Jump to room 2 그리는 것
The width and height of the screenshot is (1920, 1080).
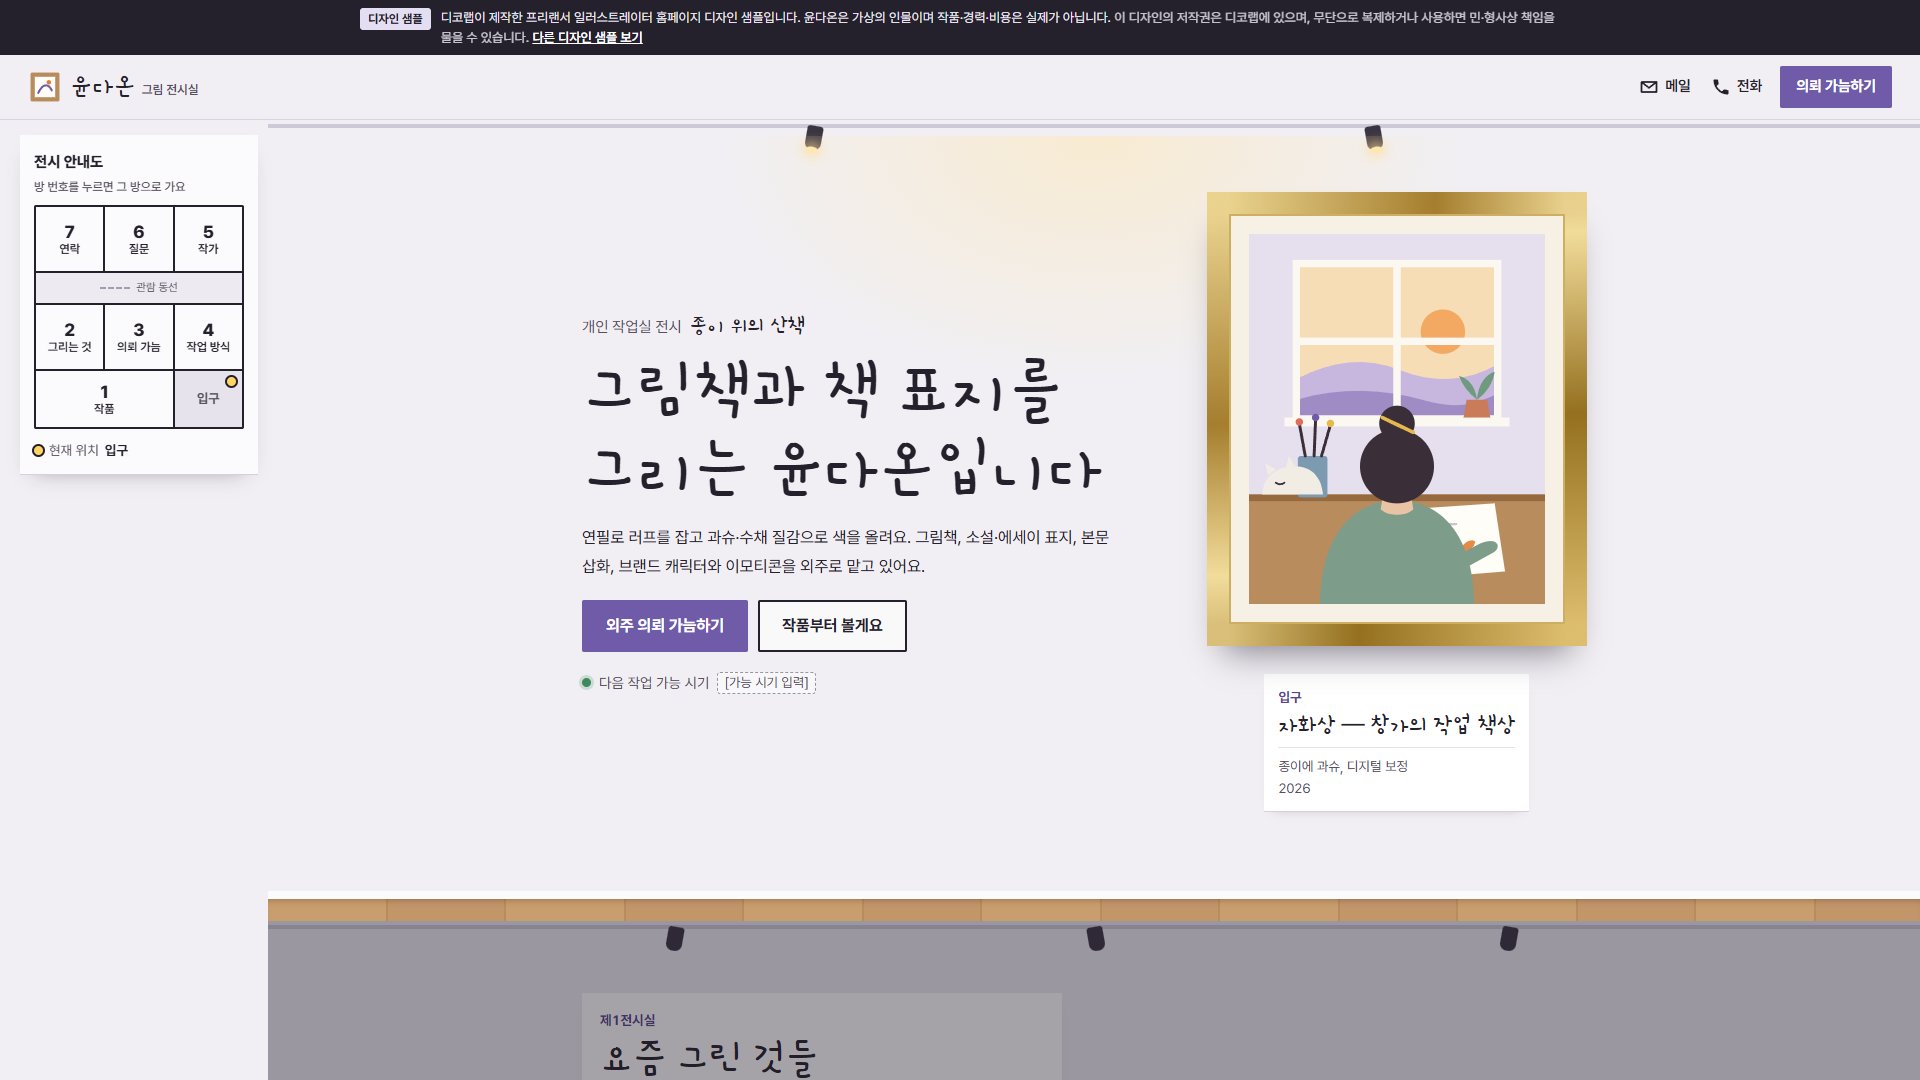pos(69,337)
